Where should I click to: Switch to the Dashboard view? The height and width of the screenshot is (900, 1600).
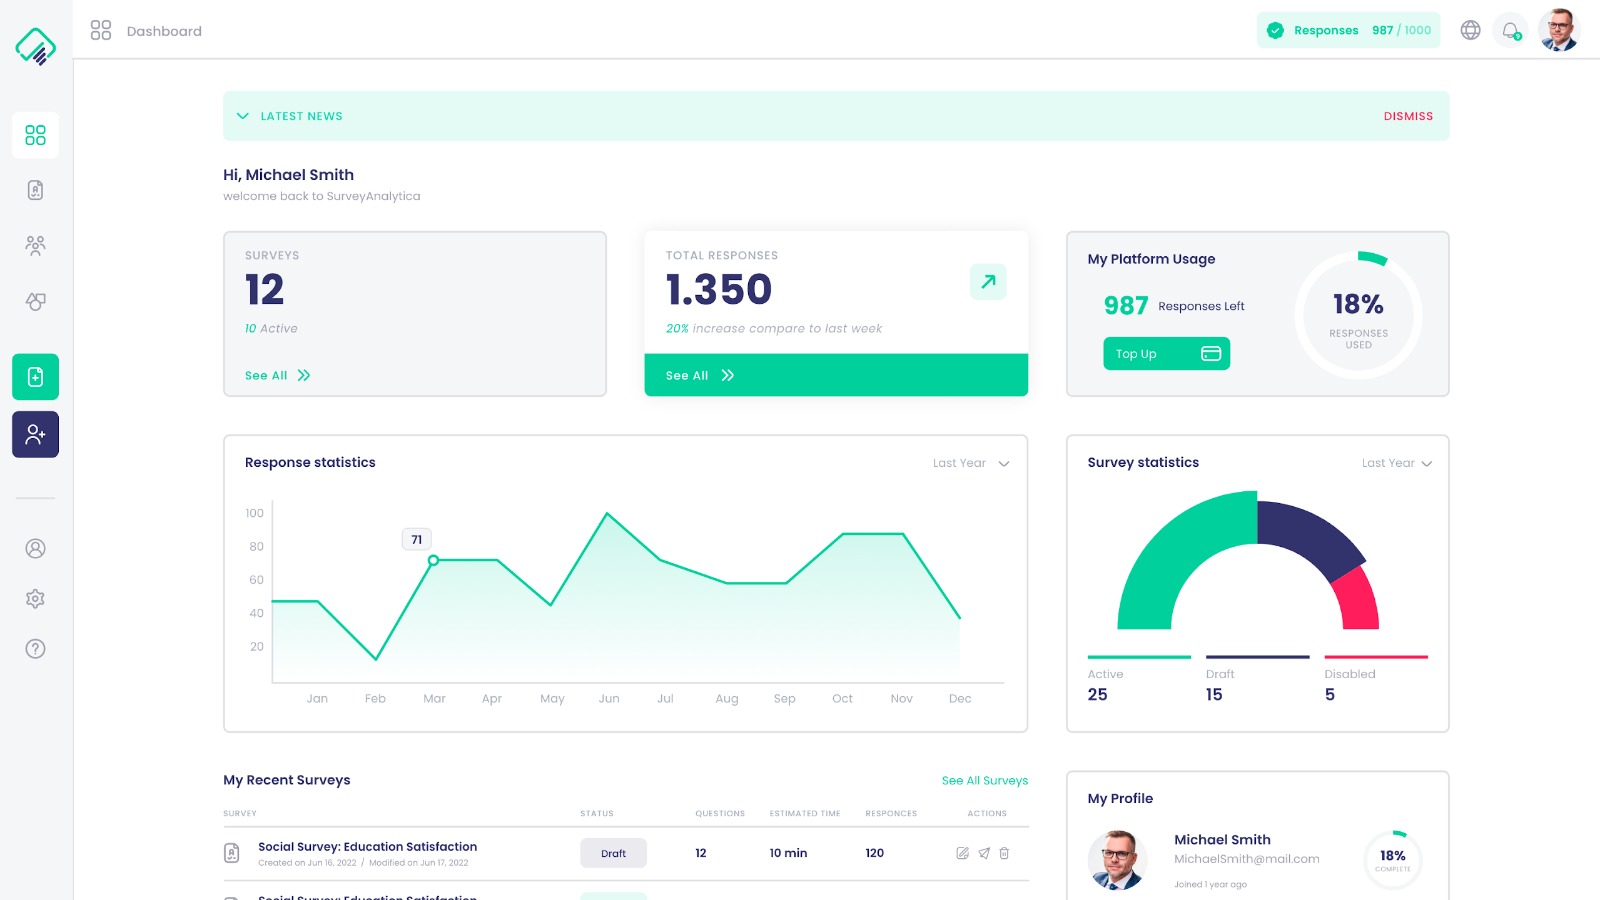pos(35,135)
